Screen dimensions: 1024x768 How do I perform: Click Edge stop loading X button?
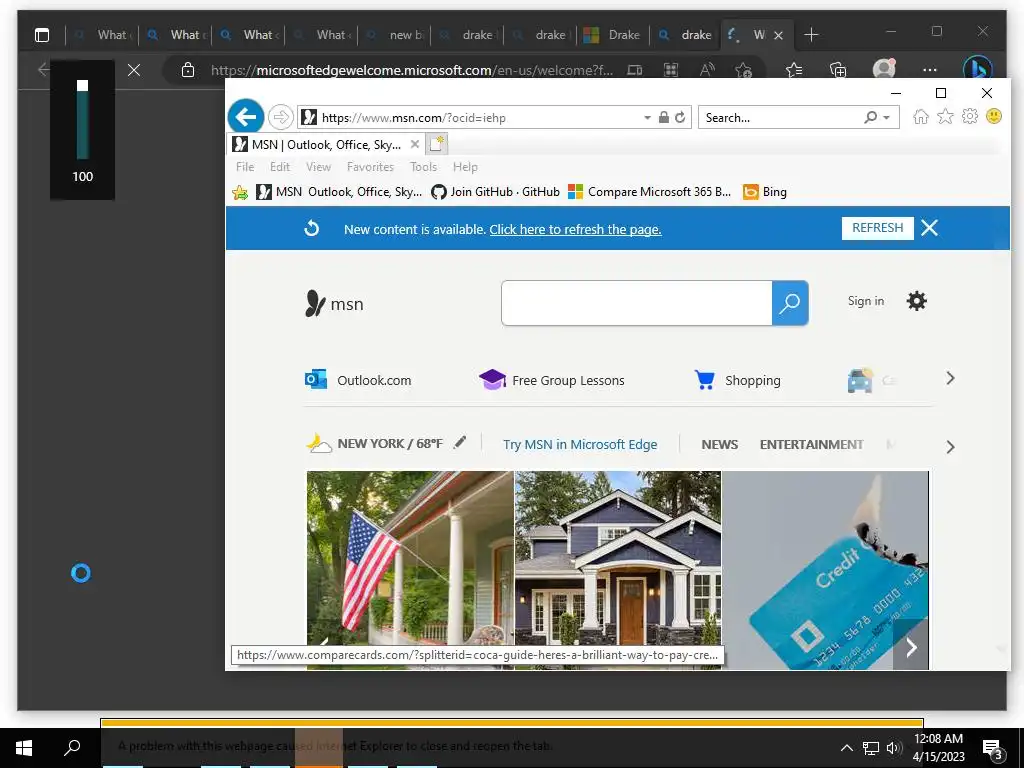click(134, 70)
